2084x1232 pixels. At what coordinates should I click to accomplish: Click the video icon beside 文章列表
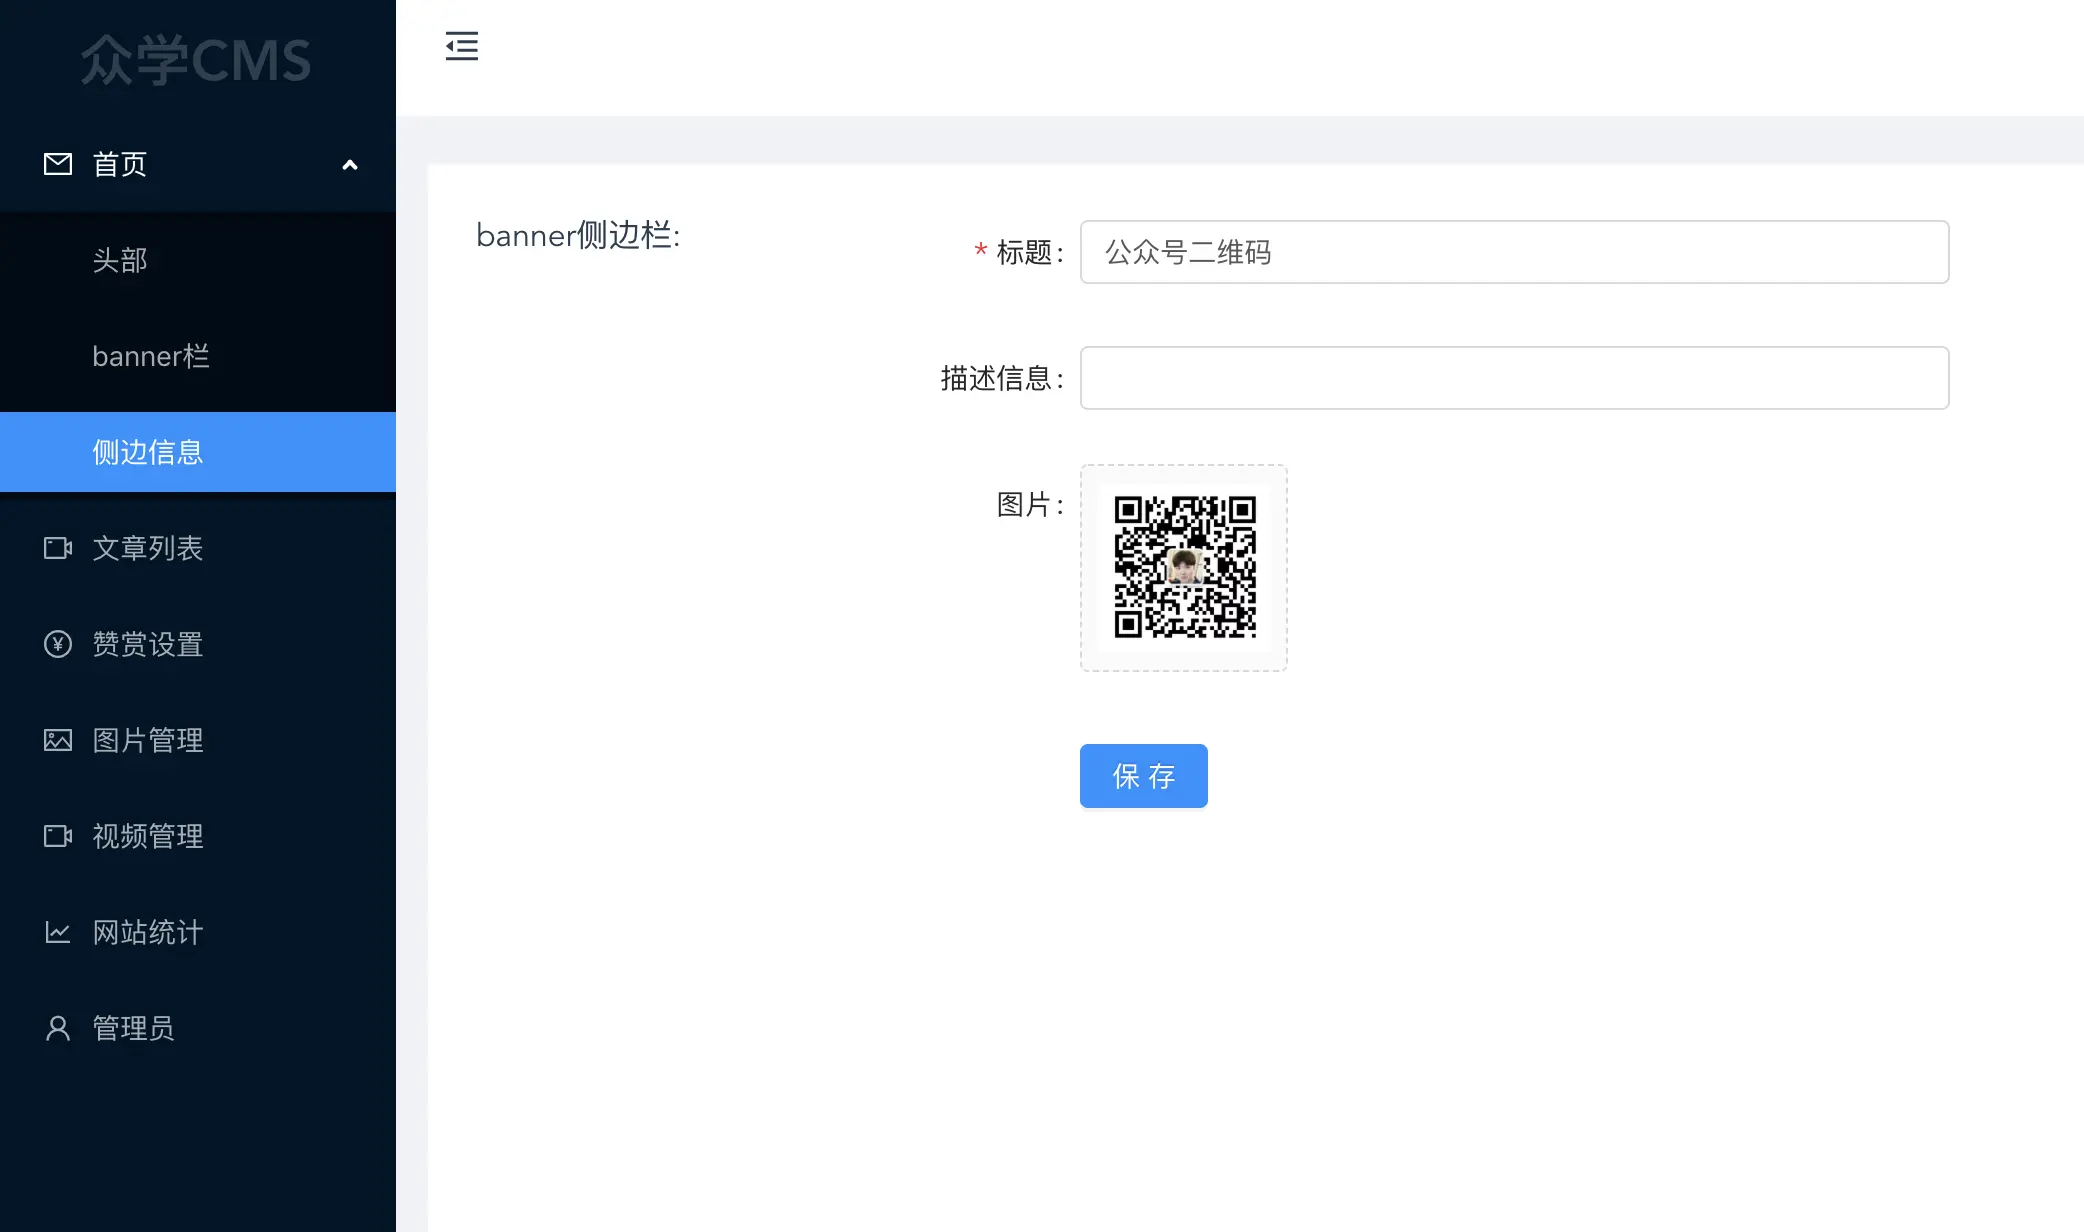pyautogui.click(x=58, y=548)
